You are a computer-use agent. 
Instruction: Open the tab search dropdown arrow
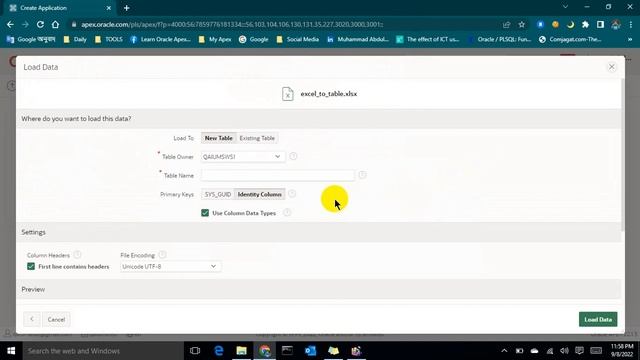pyautogui.click(x=565, y=7)
